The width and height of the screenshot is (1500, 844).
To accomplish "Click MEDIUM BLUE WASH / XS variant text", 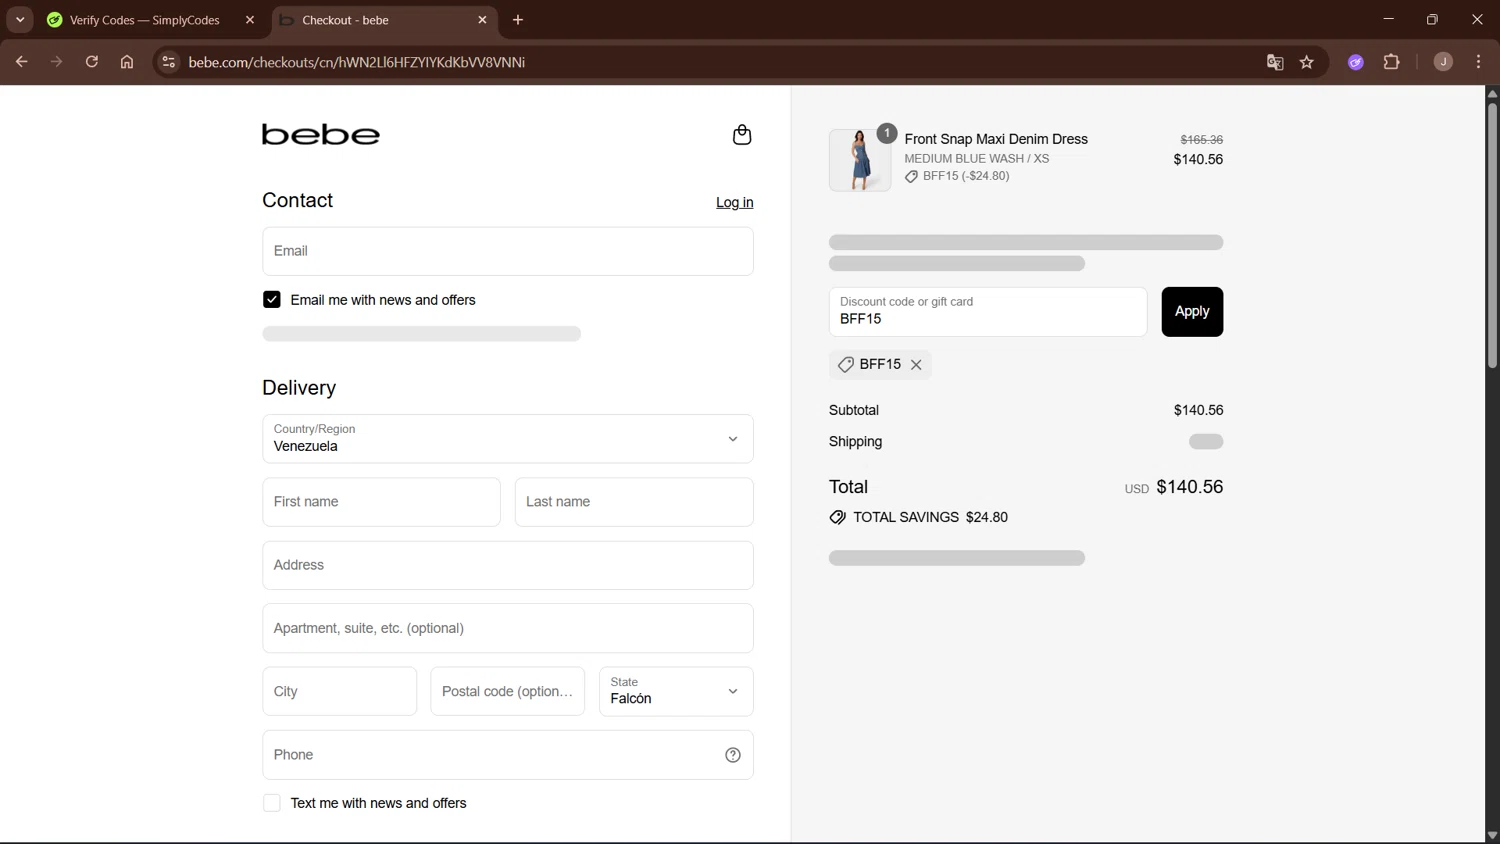I will click(977, 159).
